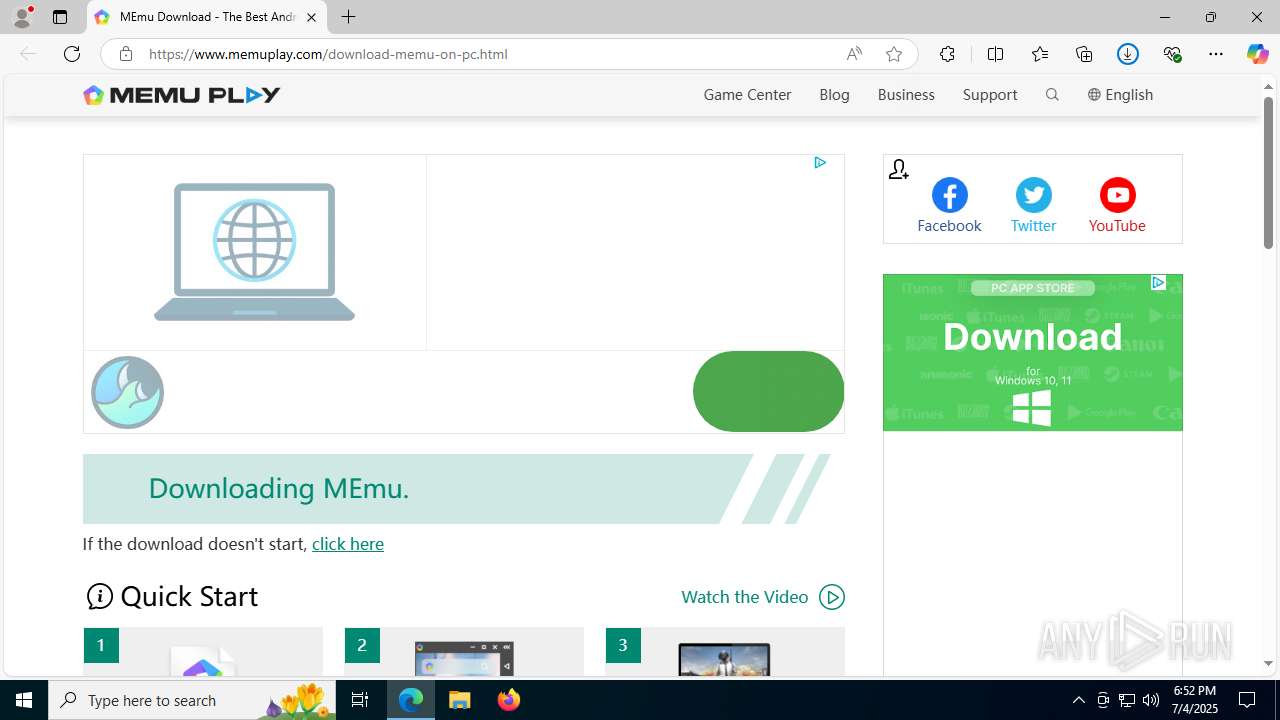Expand the English language selector
The image size is (1280, 720).
[x=1120, y=94]
